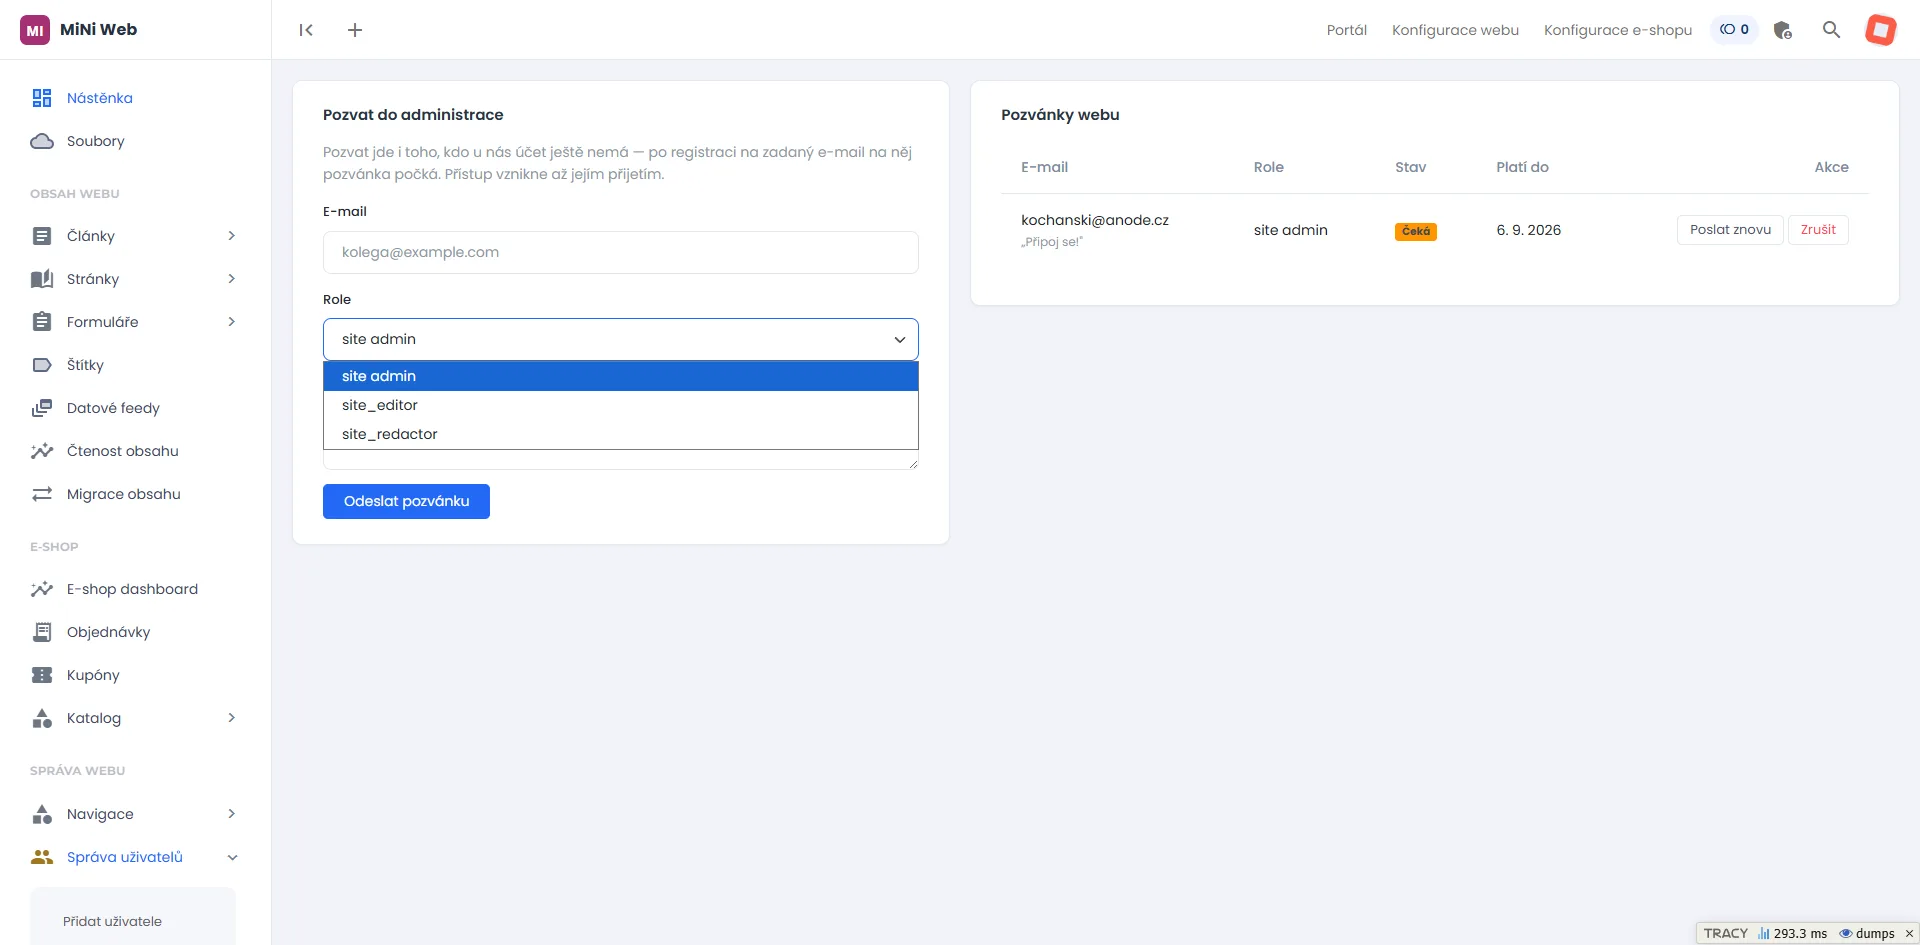Image resolution: width=1920 pixels, height=945 pixels.
Task: Collapse the sidebar with arrow icon
Action: pos(306,30)
